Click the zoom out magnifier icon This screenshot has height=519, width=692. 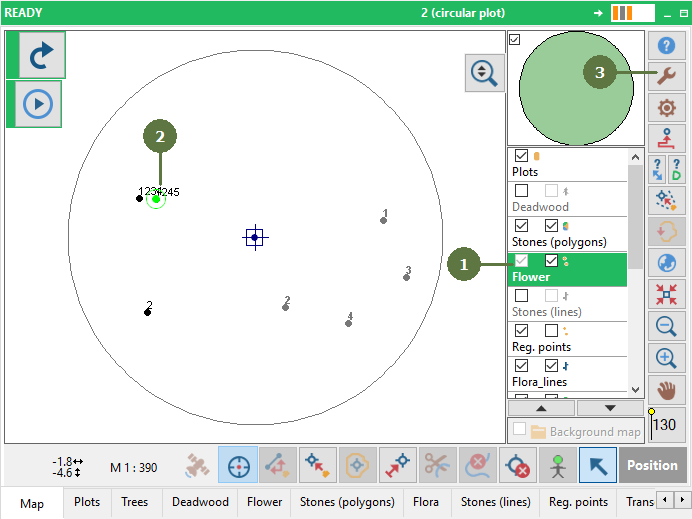click(x=666, y=326)
